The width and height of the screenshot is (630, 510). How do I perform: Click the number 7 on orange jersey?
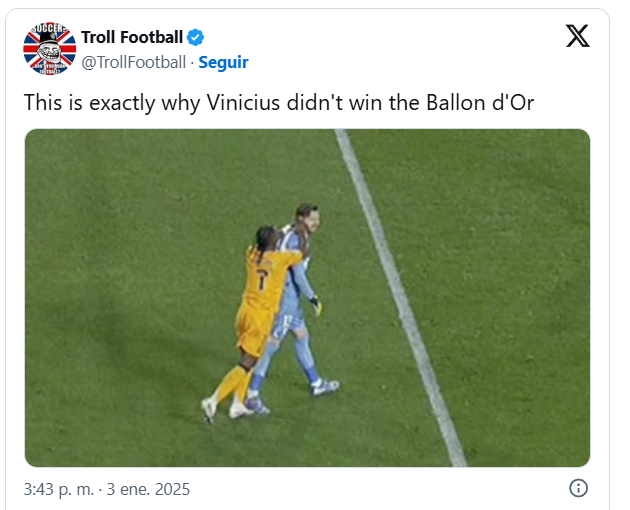tap(261, 281)
